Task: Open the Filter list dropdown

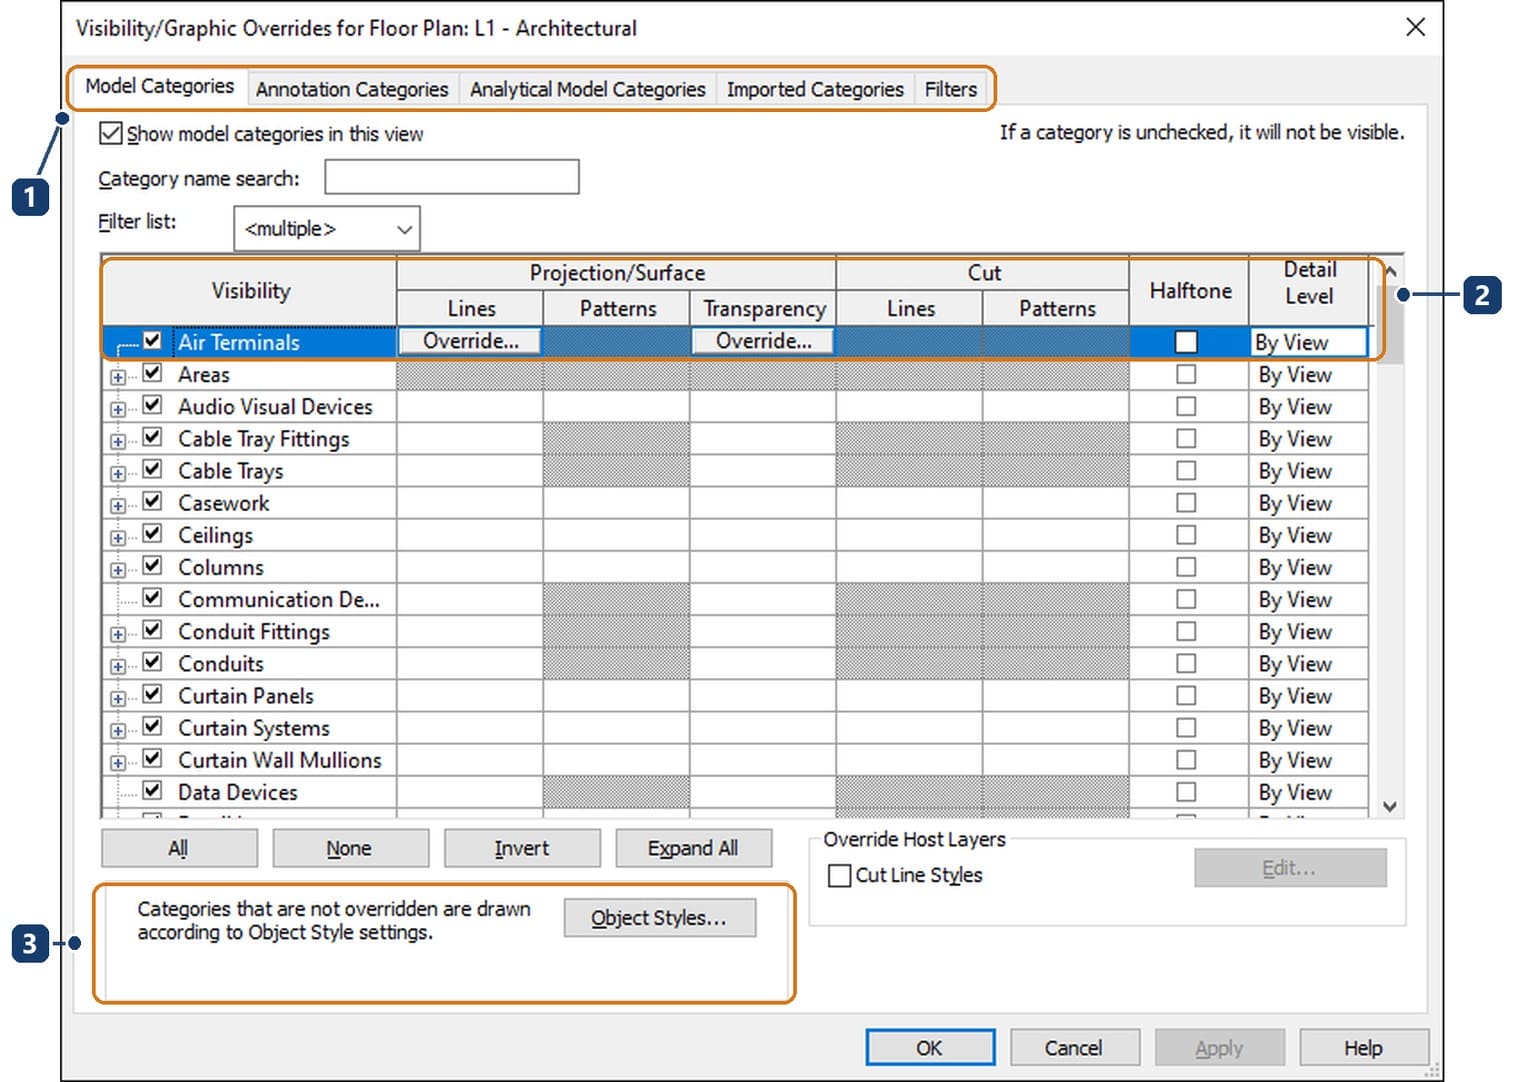Action: [x=327, y=228]
